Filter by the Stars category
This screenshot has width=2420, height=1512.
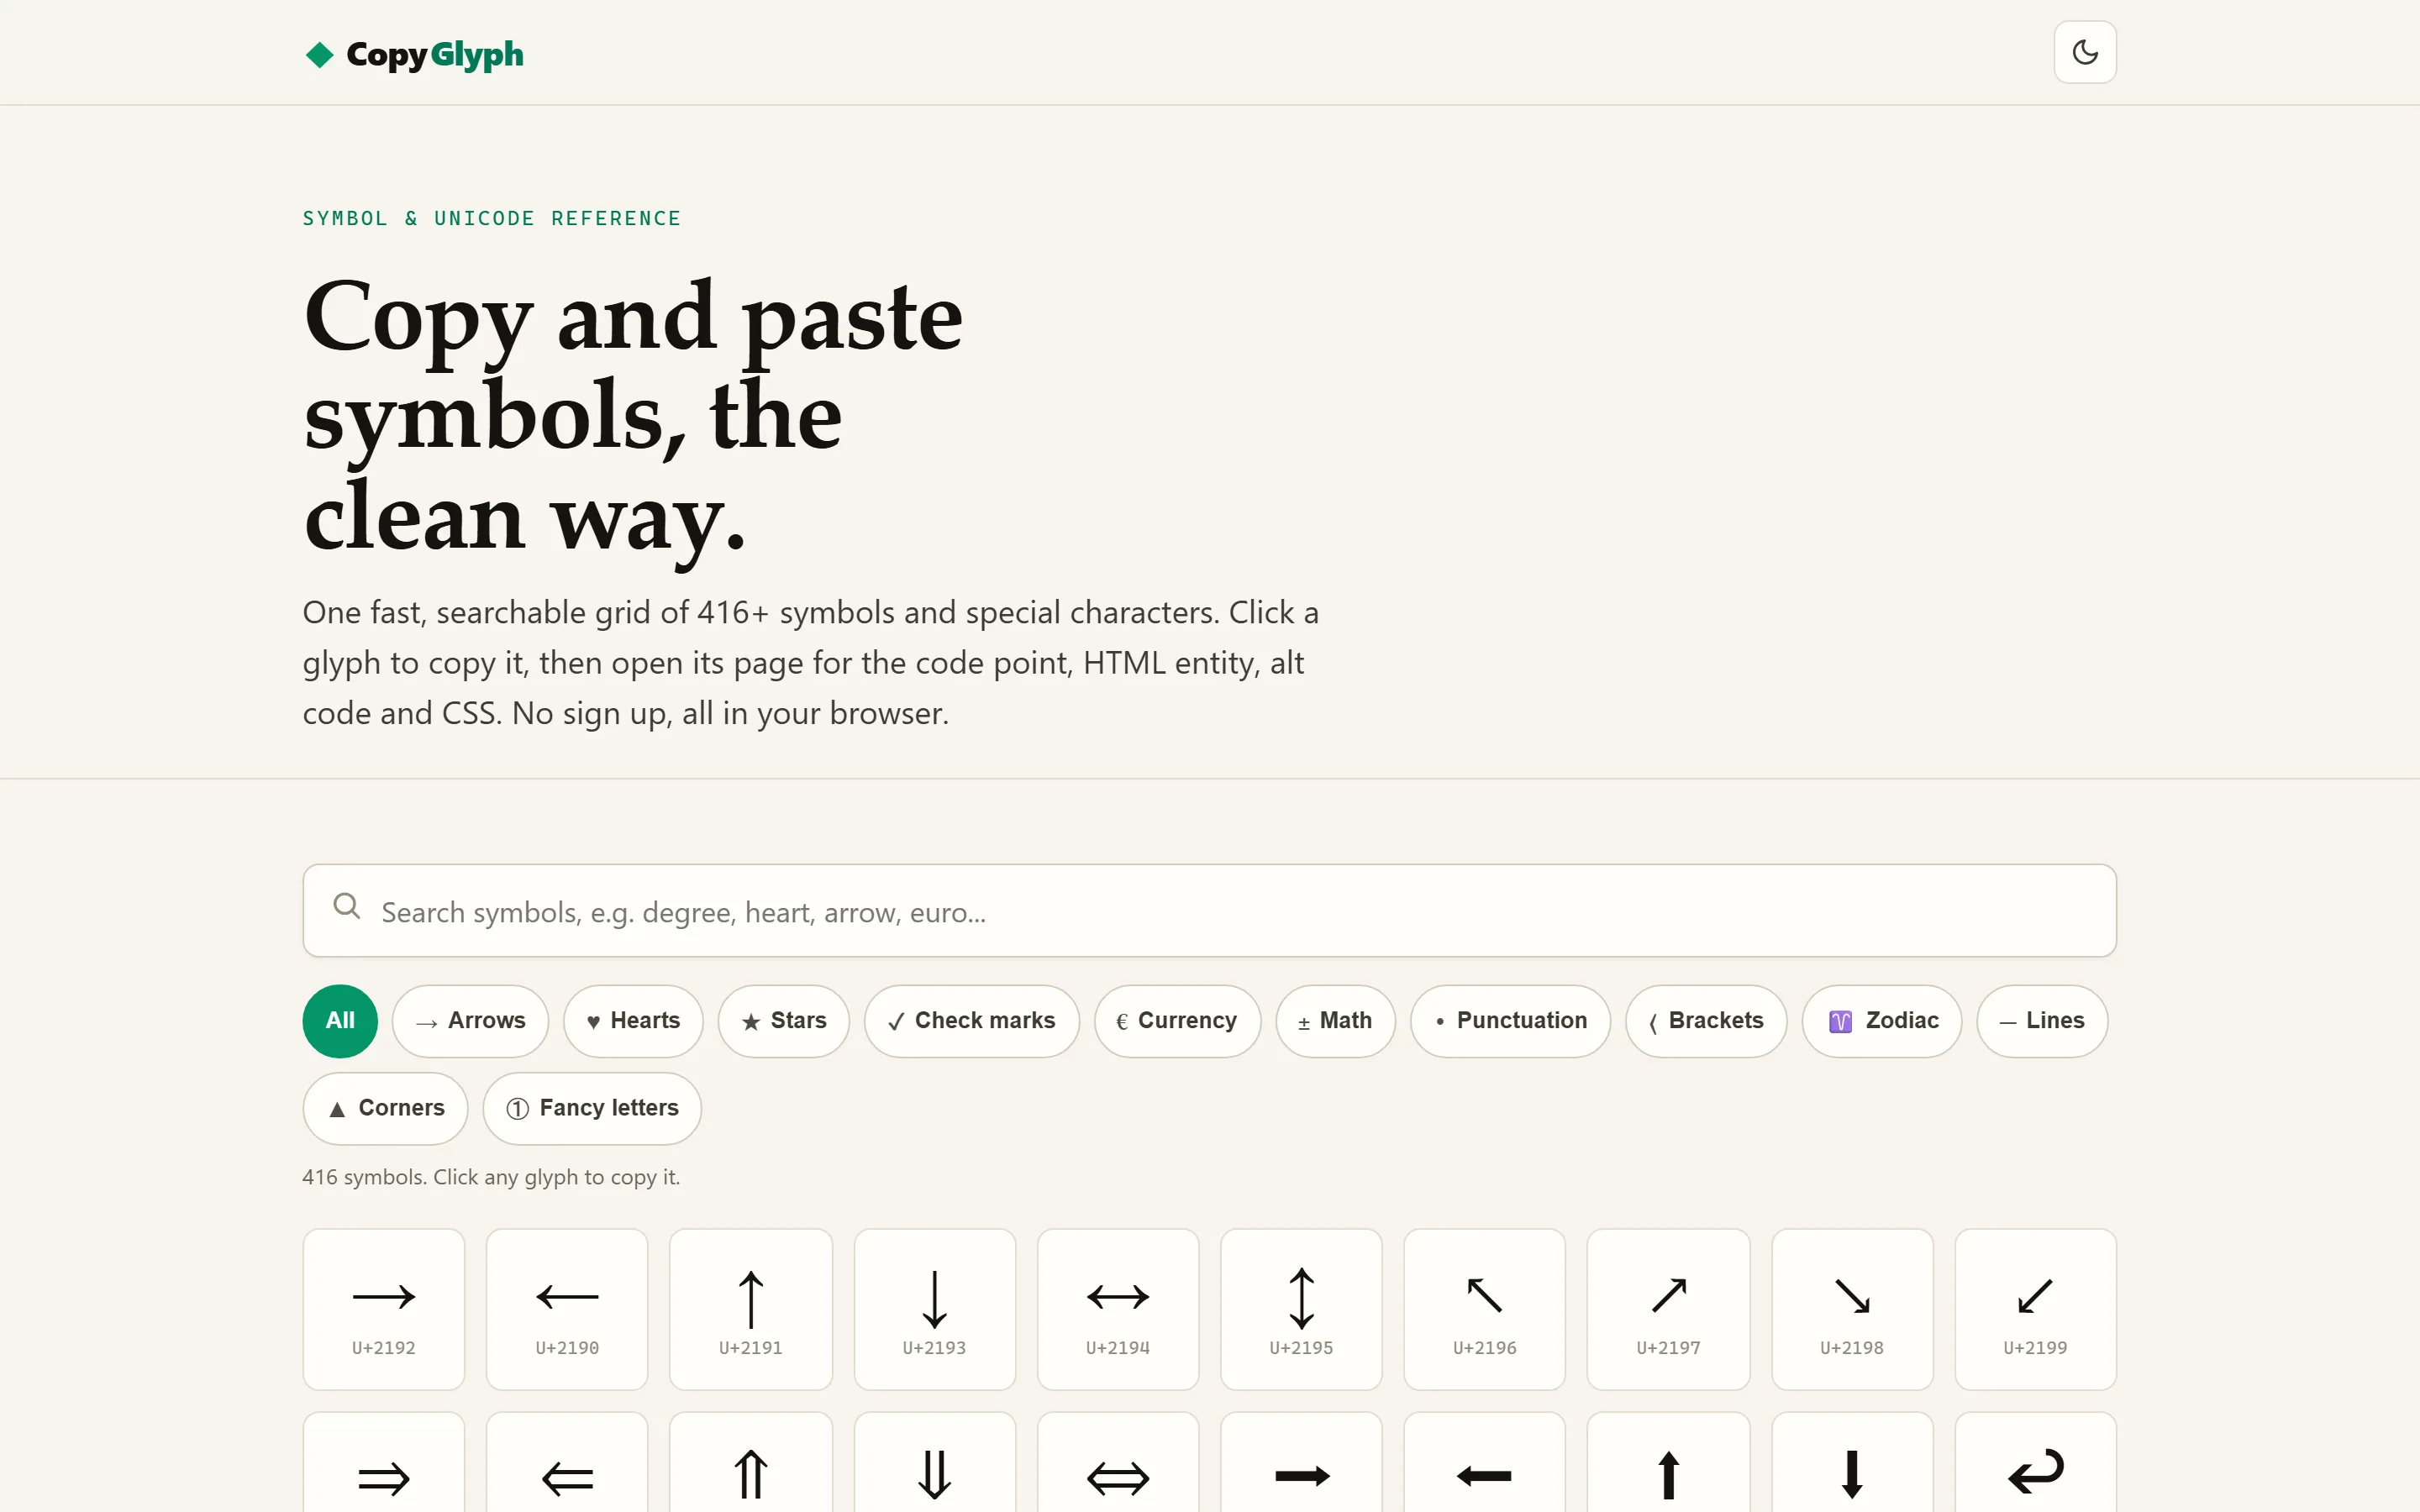point(783,1020)
